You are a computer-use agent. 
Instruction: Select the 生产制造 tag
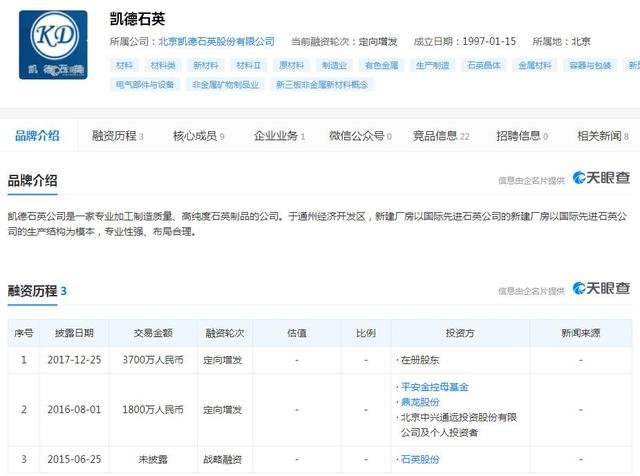pos(433,65)
